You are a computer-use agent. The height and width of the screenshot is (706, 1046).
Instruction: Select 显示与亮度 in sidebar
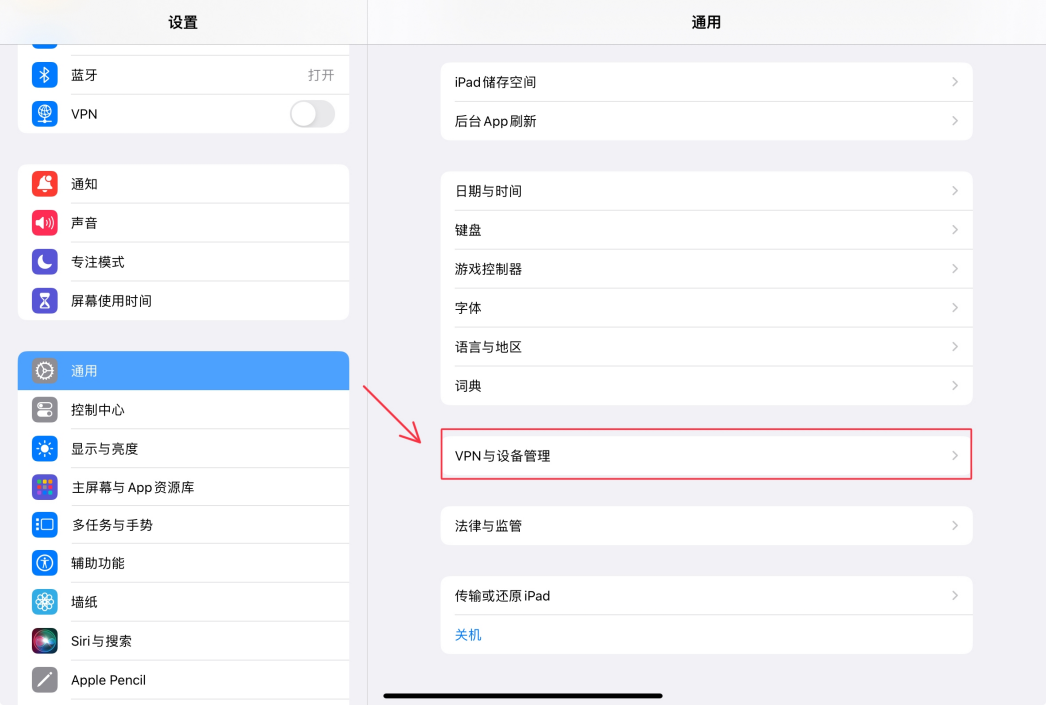tap(183, 448)
